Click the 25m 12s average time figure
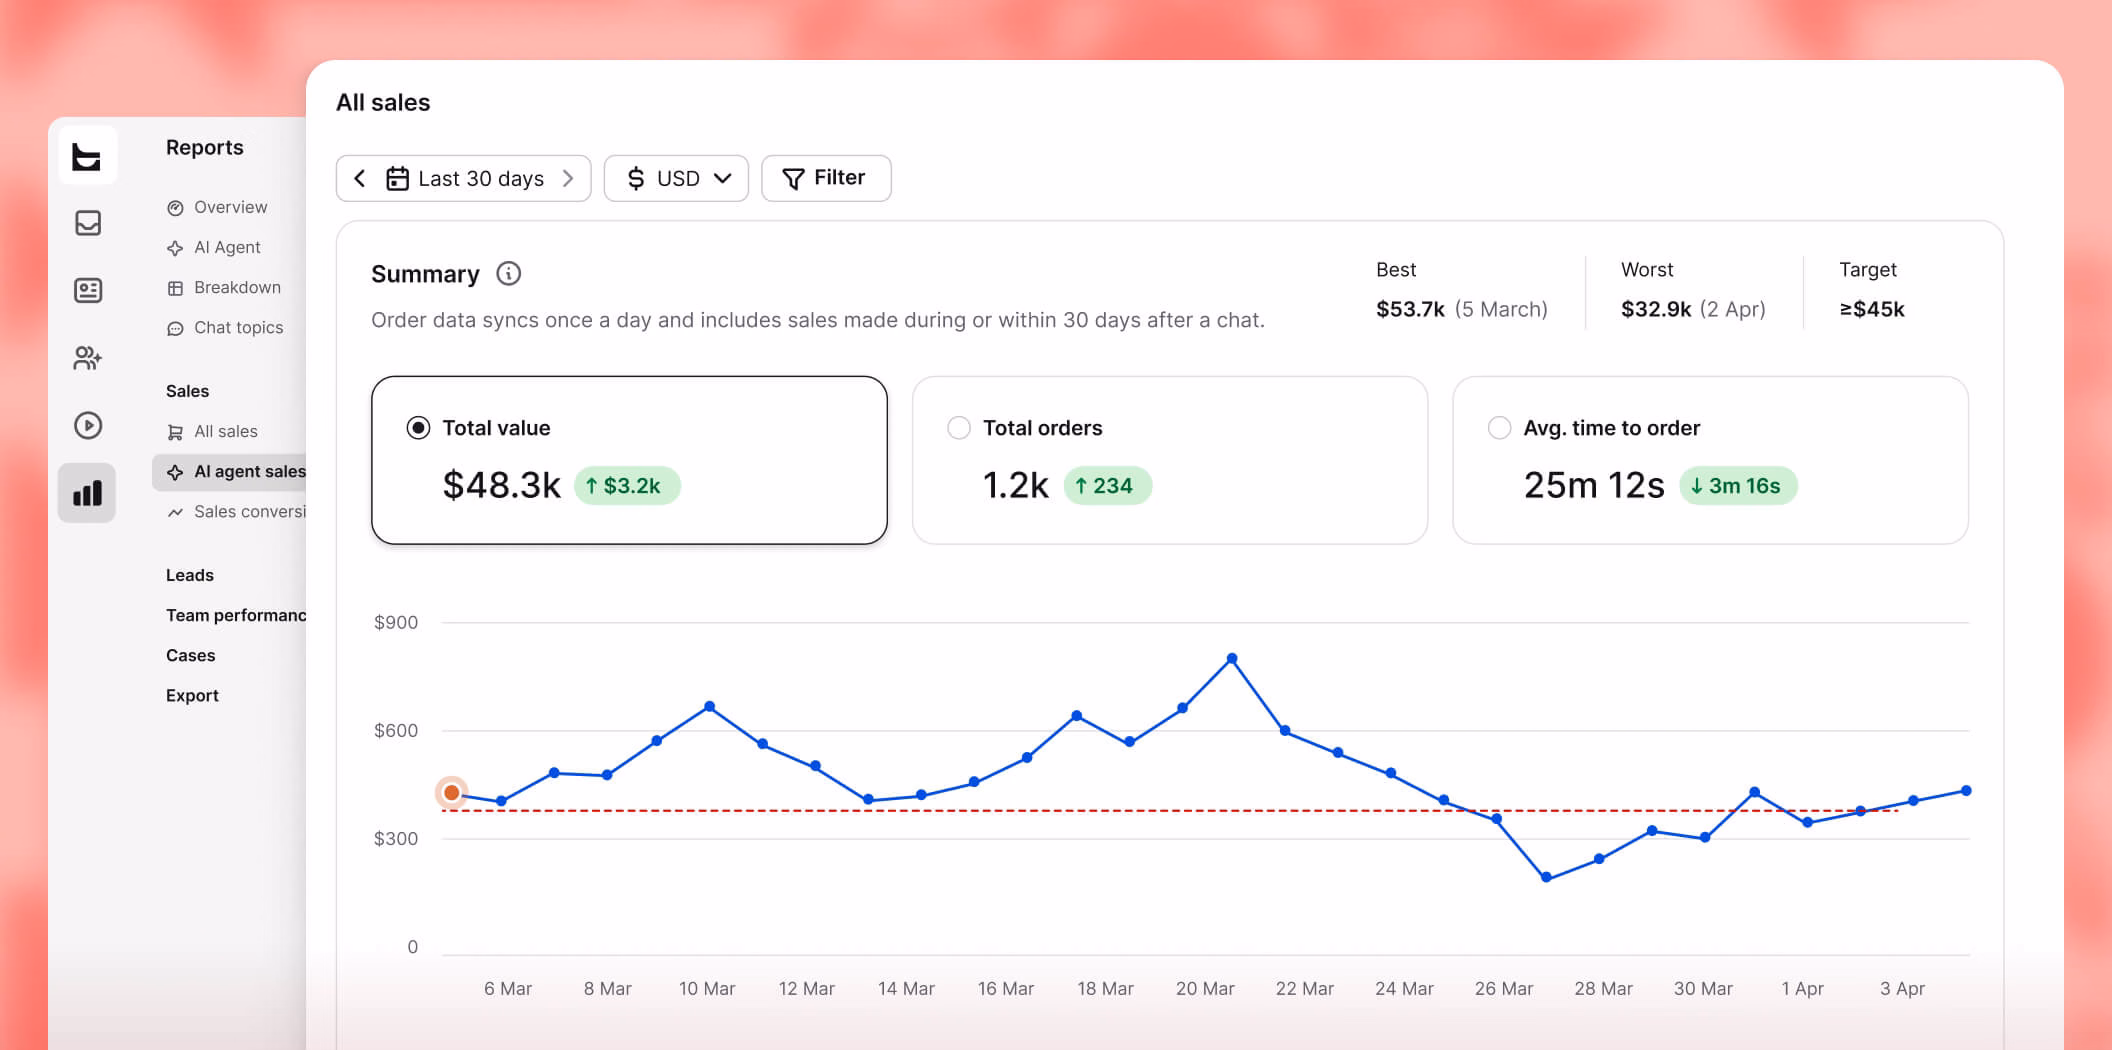 pyautogui.click(x=1594, y=485)
